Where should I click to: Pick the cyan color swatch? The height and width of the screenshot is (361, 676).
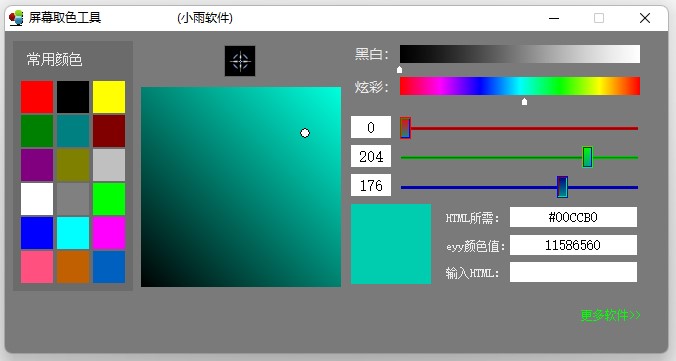[x=73, y=233]
